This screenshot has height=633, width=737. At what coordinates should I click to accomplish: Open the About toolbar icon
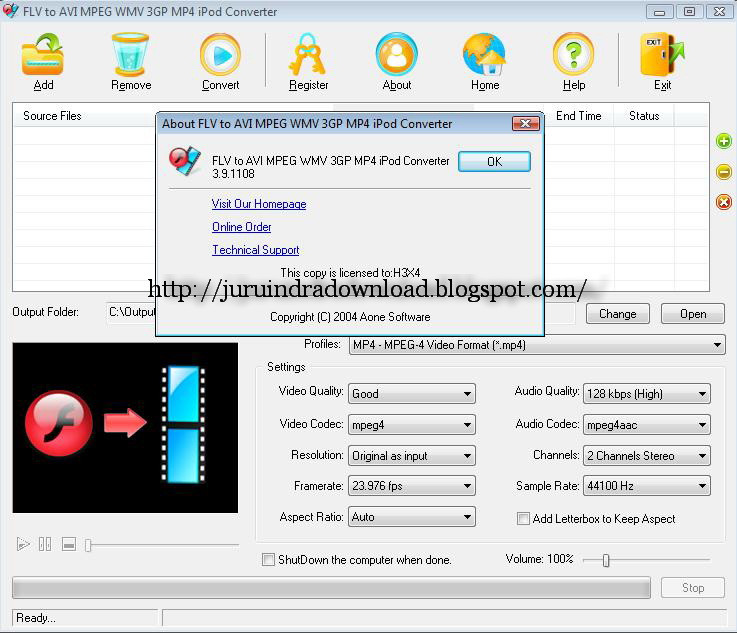click(396, 55)
